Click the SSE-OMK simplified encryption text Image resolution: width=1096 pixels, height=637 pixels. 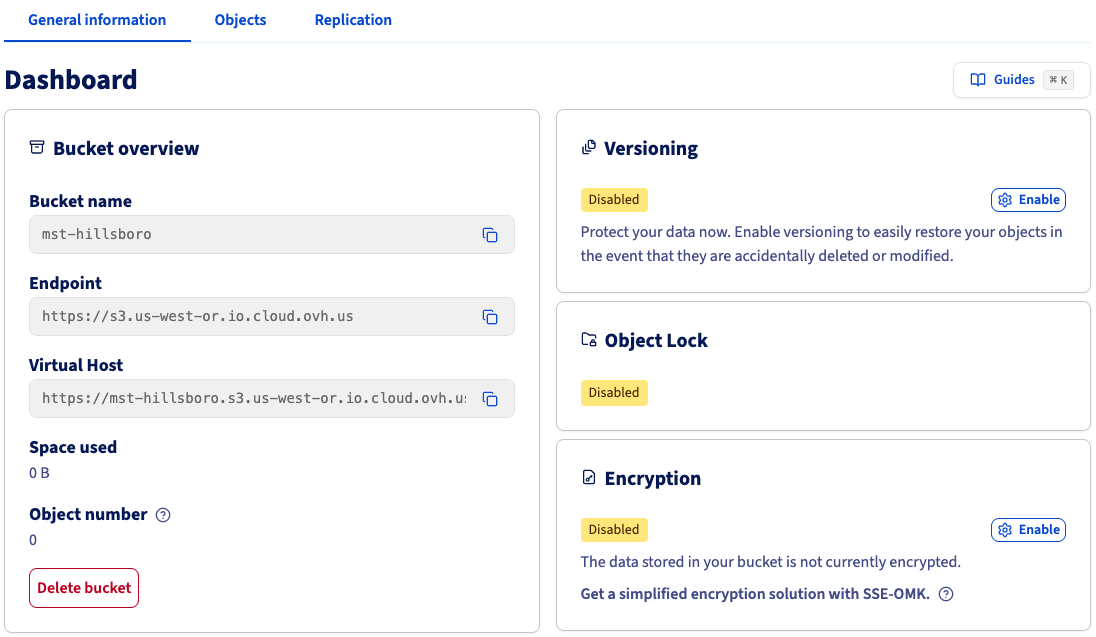tap(755, 594)
